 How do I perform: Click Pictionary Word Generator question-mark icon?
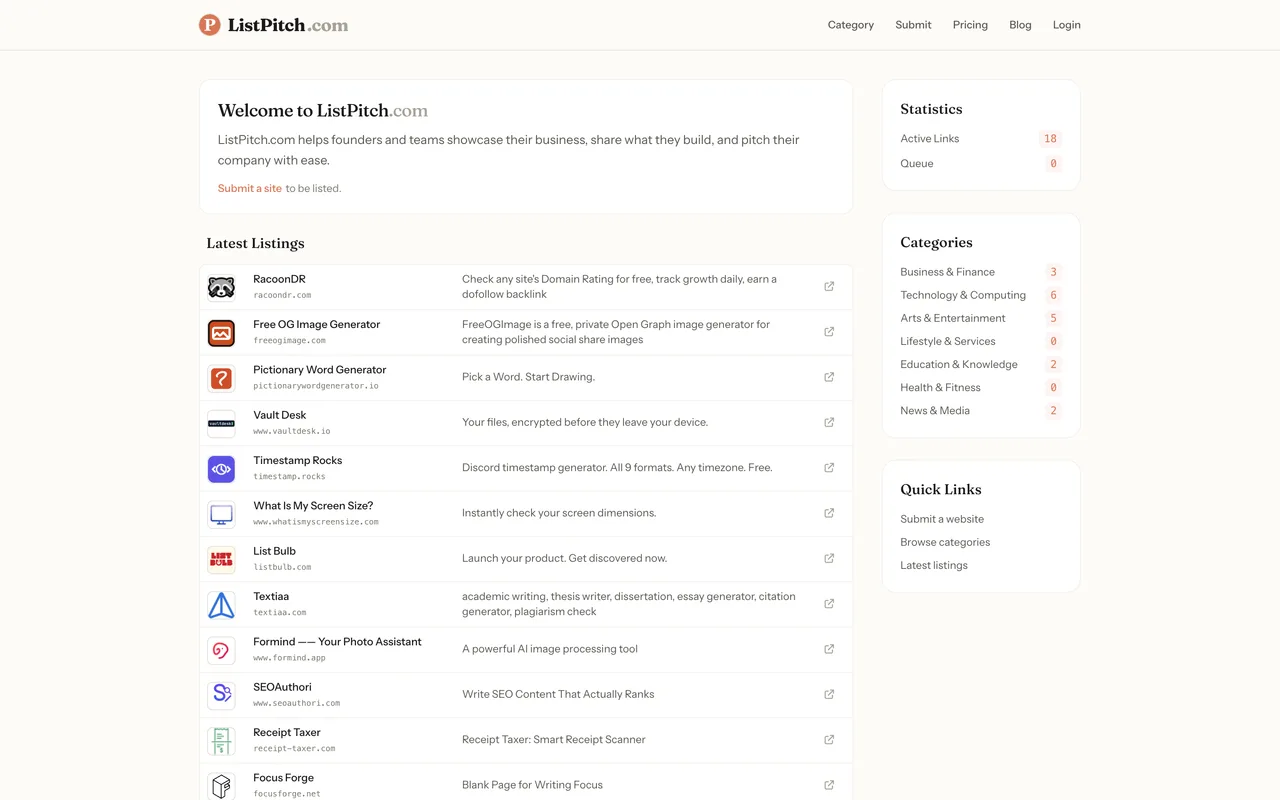(221, 378)
